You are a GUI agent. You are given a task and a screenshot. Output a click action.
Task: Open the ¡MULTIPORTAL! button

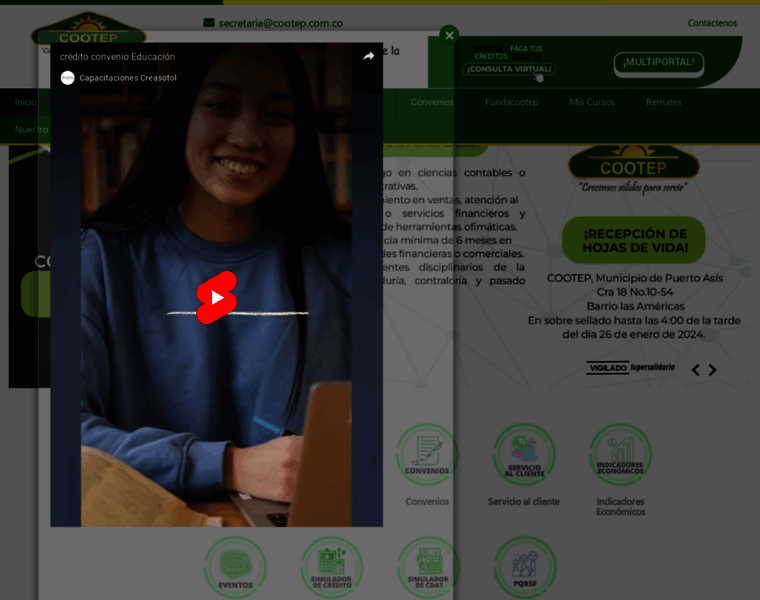point(659,63)
